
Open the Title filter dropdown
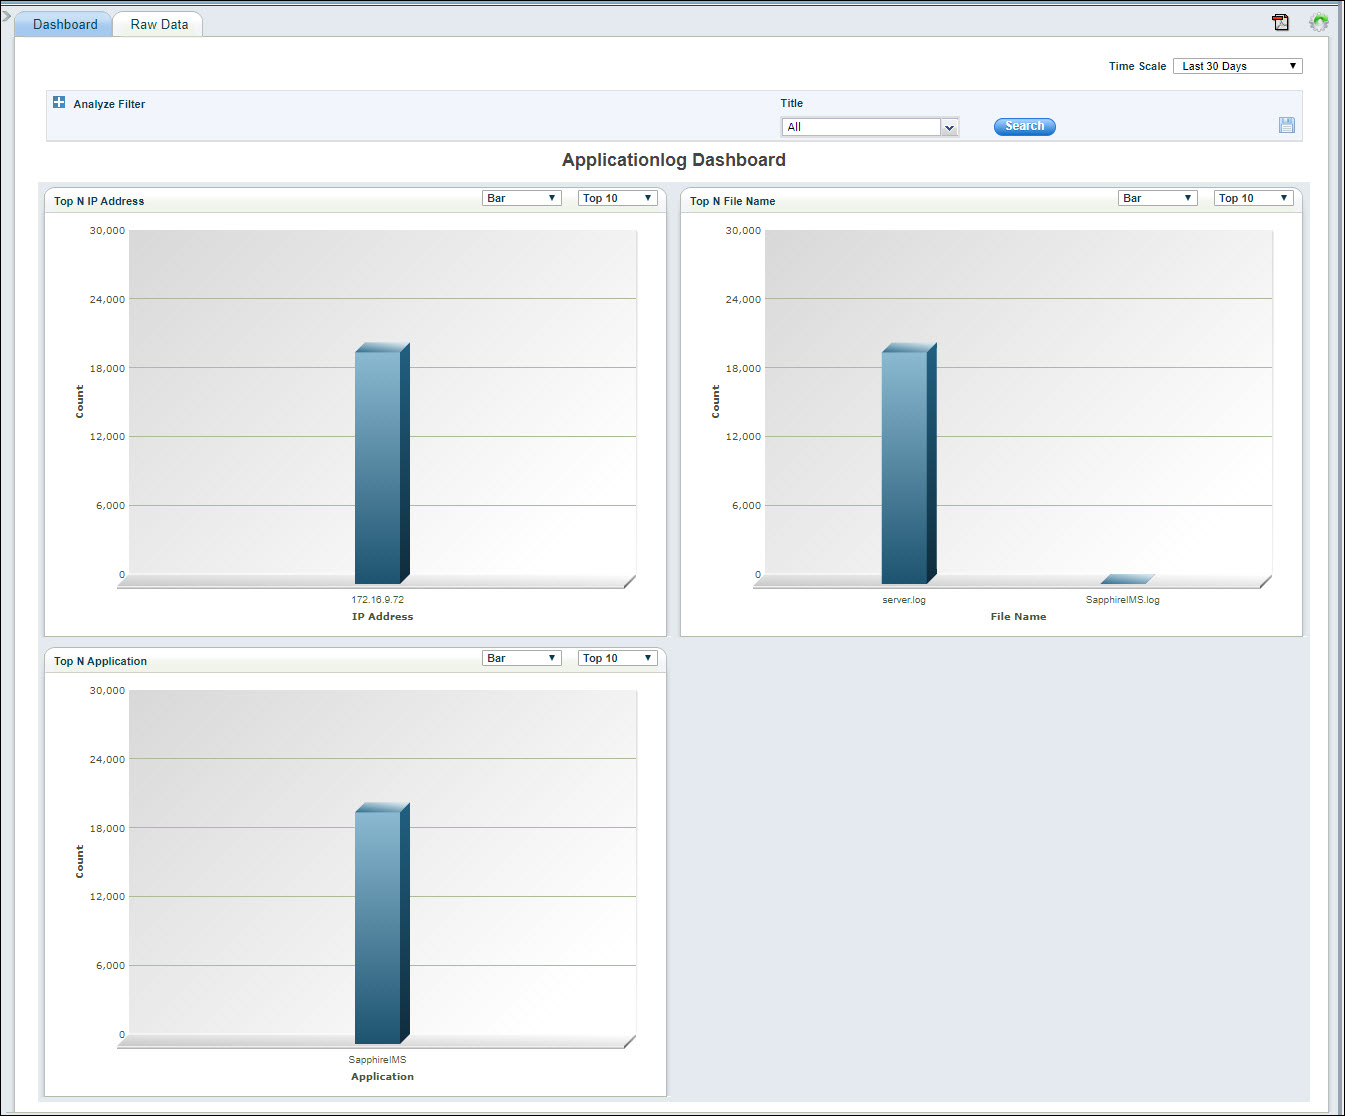(x=869, y=127)
